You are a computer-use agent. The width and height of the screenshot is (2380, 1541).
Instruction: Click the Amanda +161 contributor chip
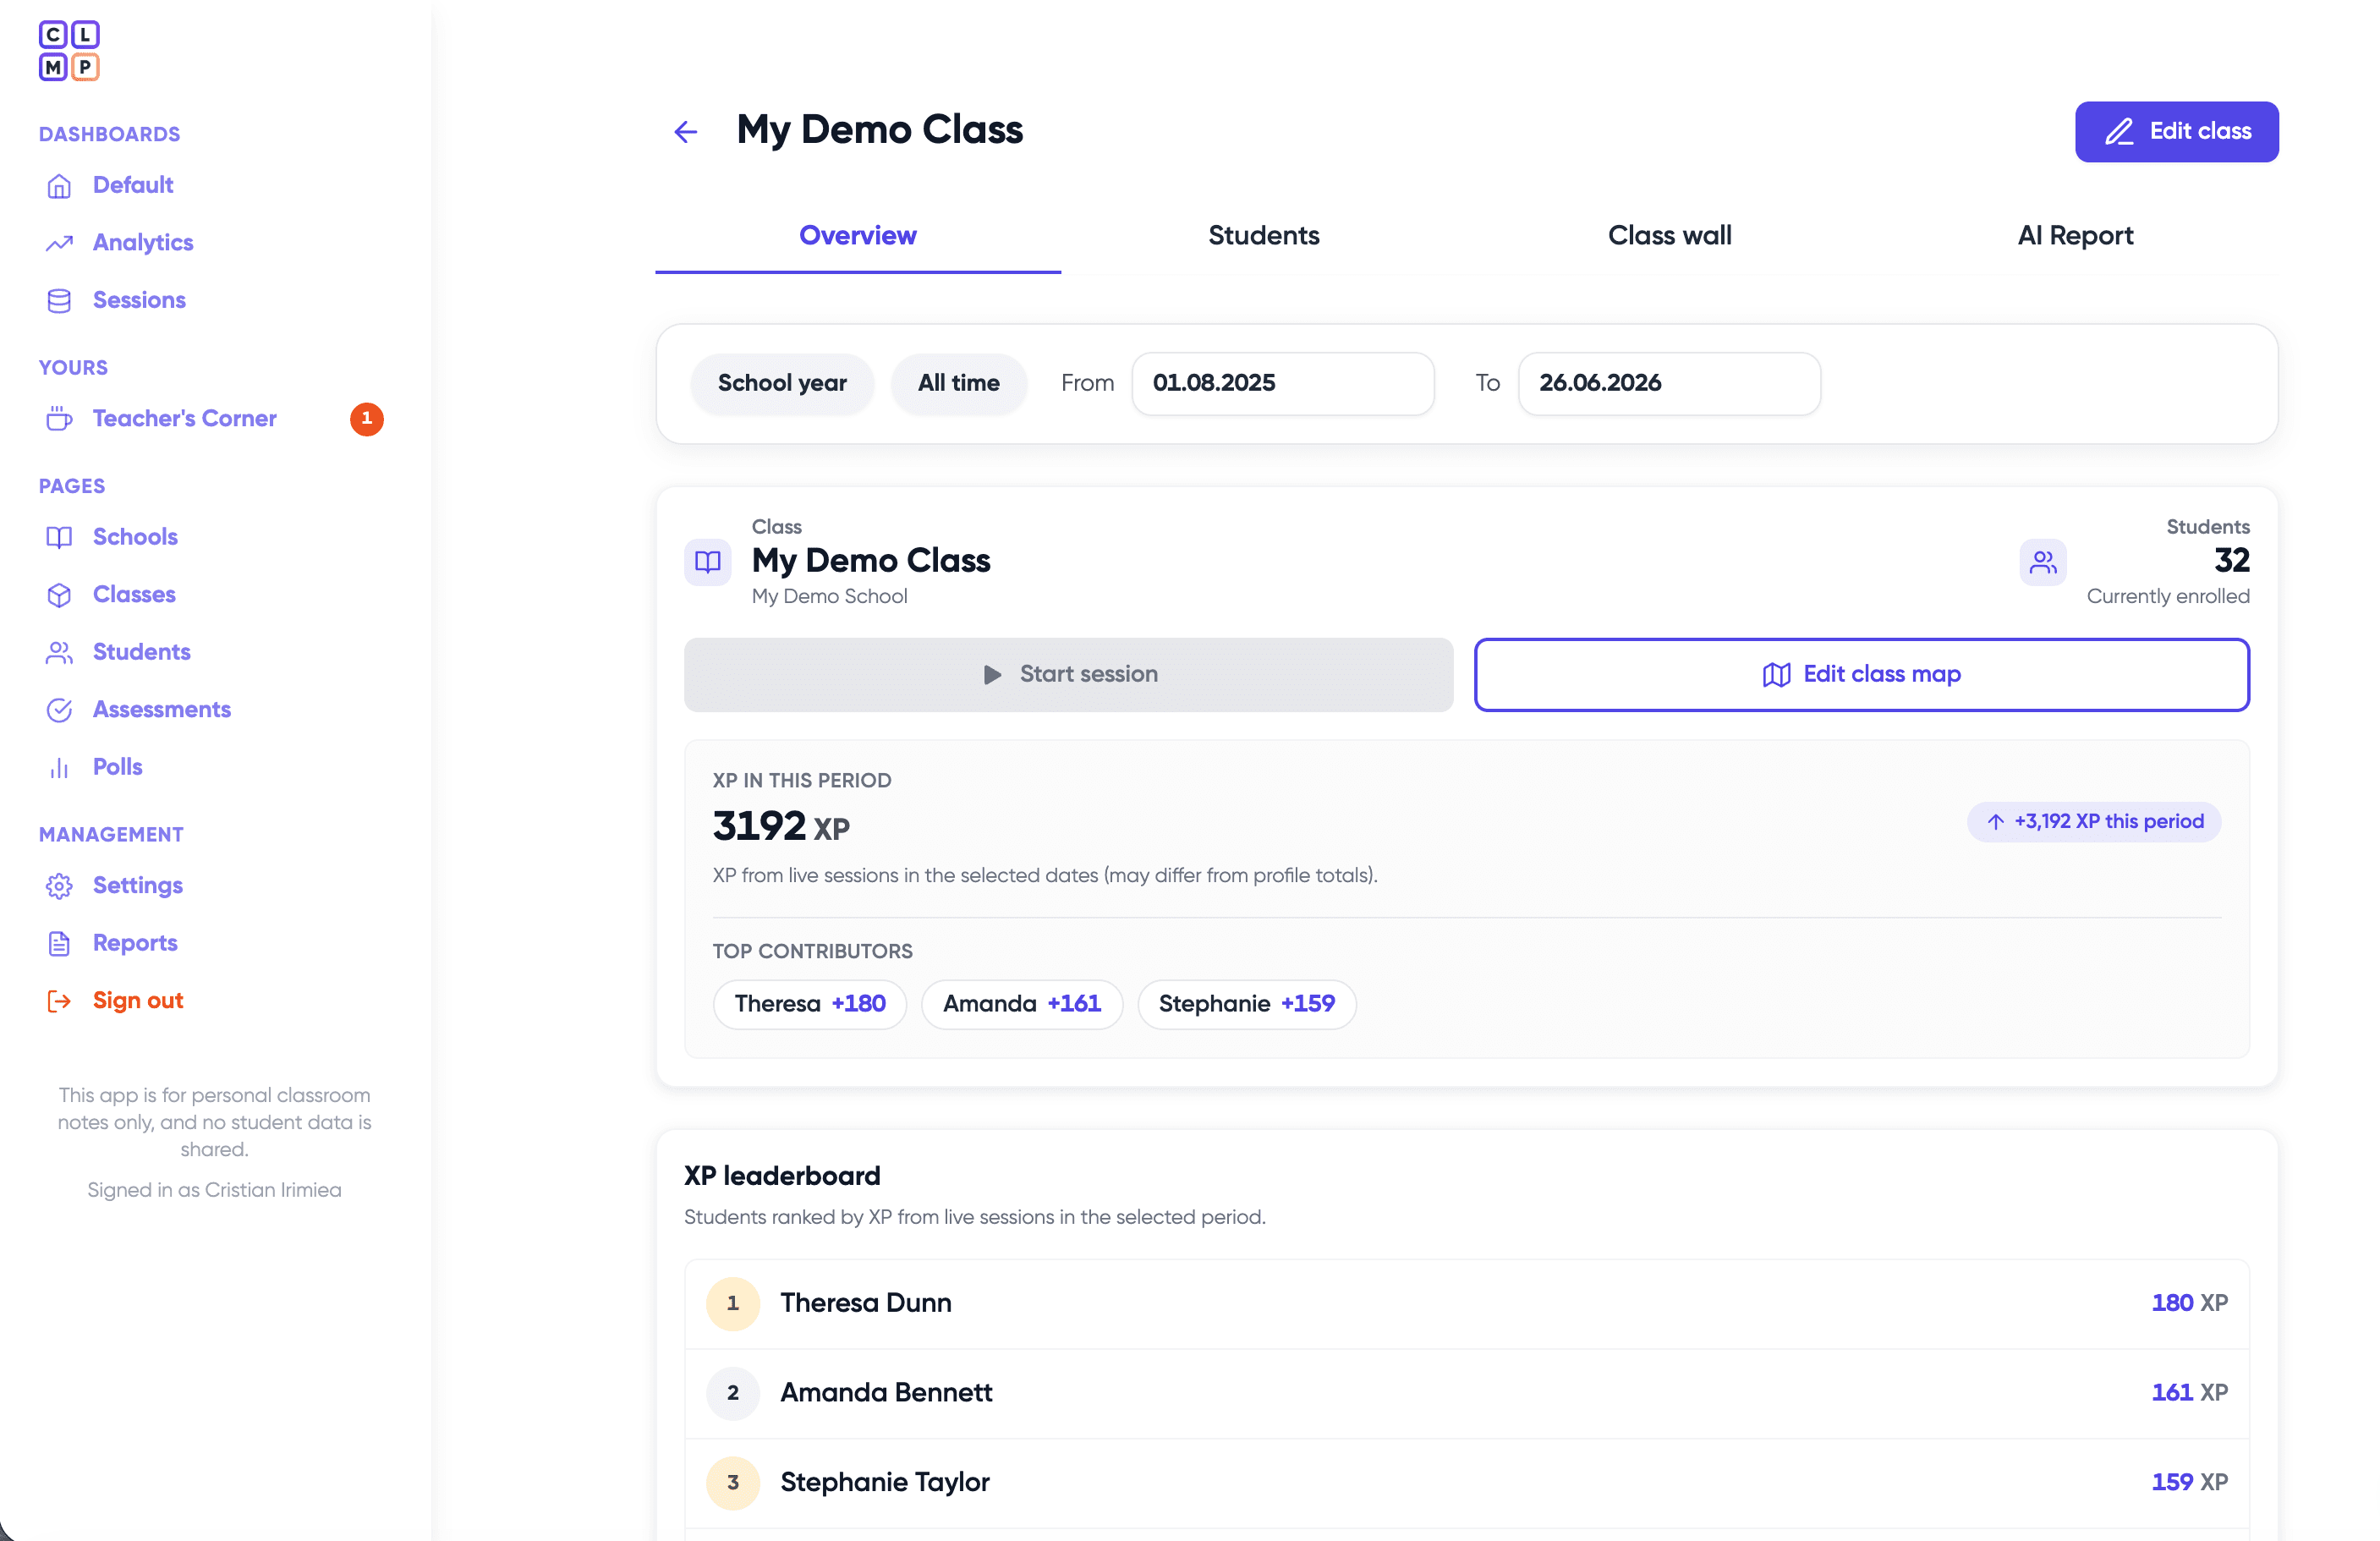tap(1022, 1004)
